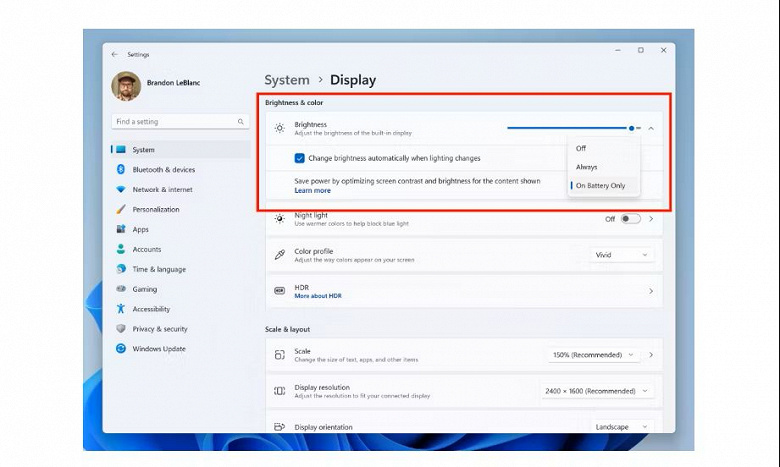The height and width of the screenshot is (467, 780).
Task: Click the back arrow in Settings
Action: point(115,54)
